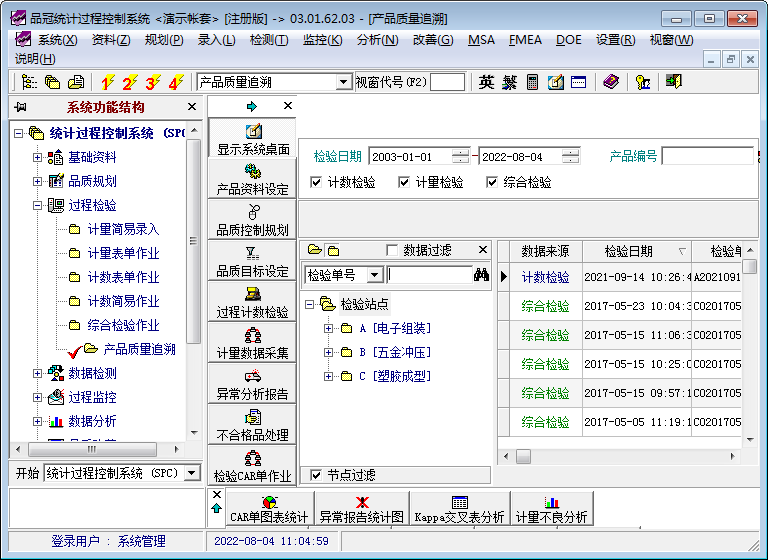Open the MSA menu
The width and height of the screenshot is (768, 560).
tap(481, 40)
